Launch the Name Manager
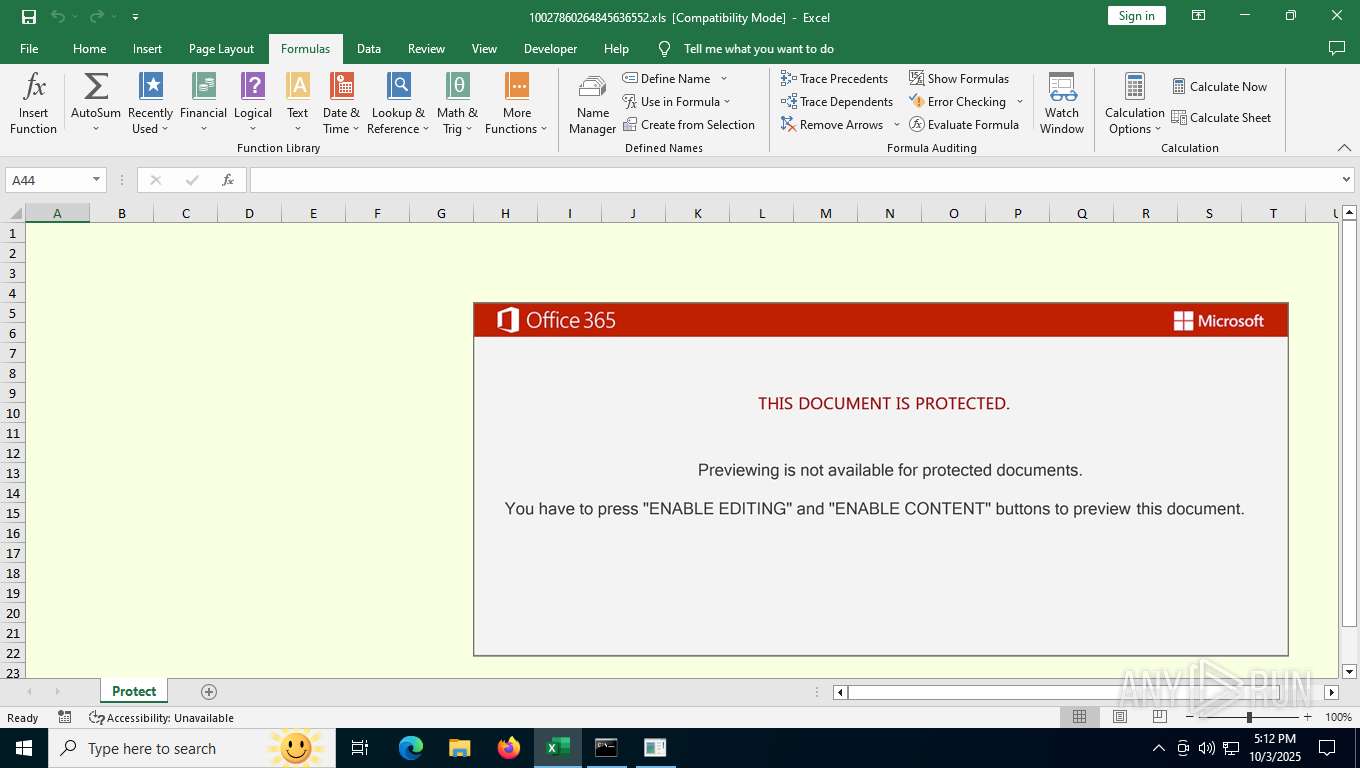This screenshot has height=768, width=1360. tap(592, 103)
